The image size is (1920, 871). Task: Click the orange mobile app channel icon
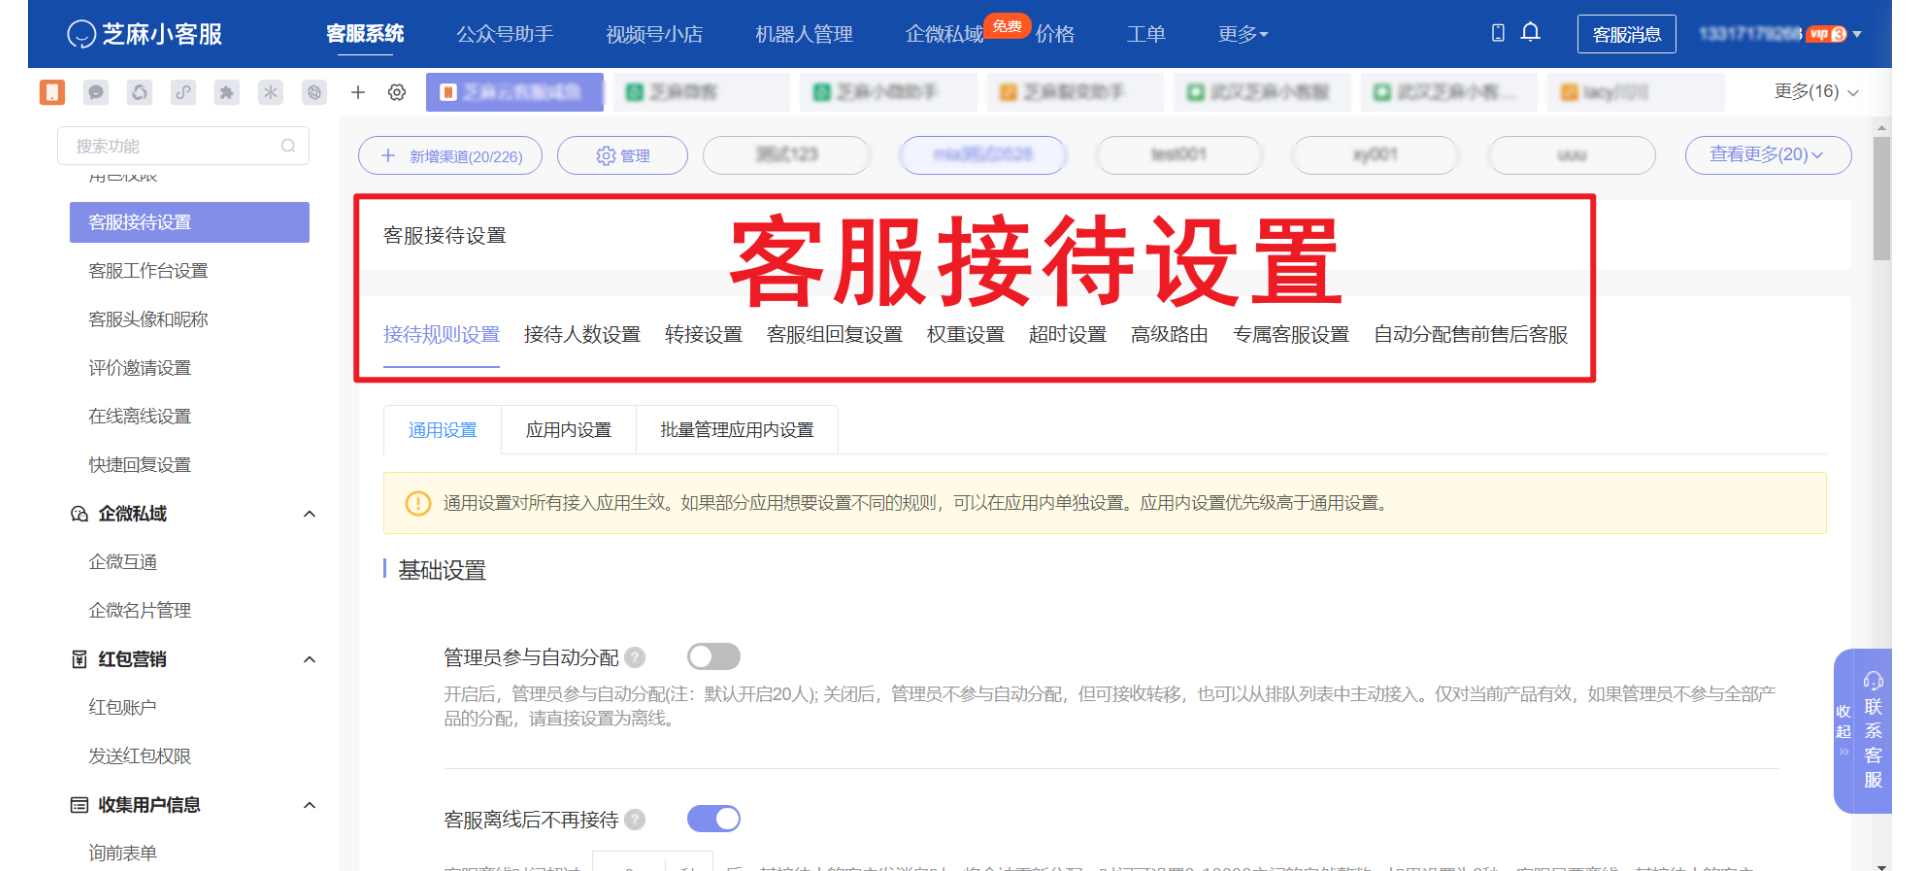(52, 92)
